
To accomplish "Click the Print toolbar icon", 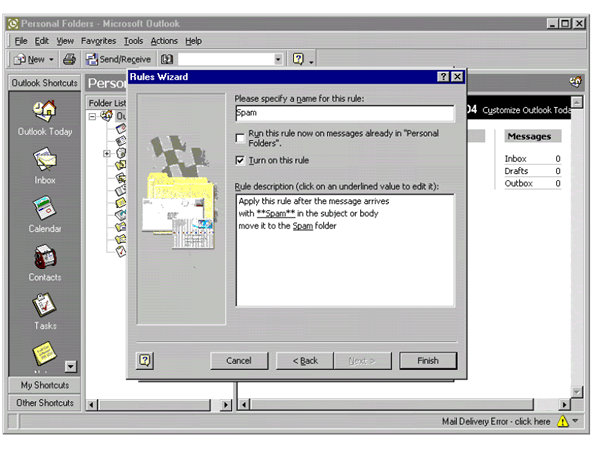I will tap(69, 59).
